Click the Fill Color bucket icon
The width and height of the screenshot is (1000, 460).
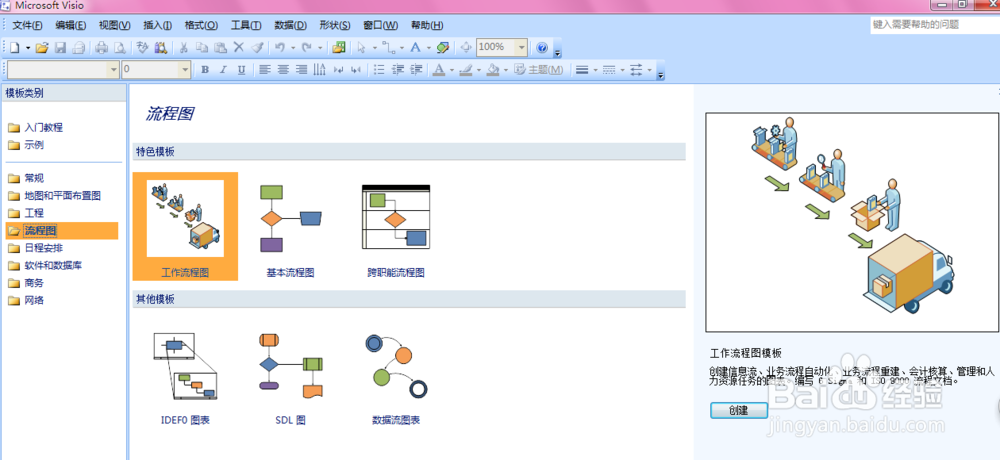click(x=493, y=70)
